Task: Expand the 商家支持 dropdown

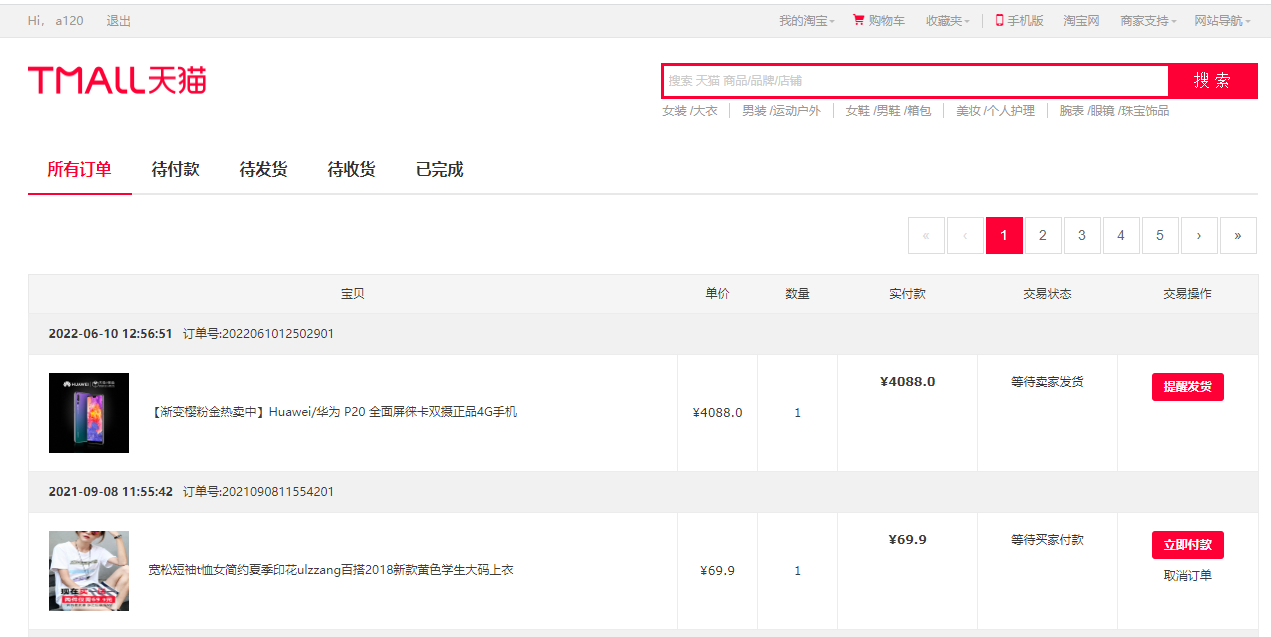Action: 1148,20
